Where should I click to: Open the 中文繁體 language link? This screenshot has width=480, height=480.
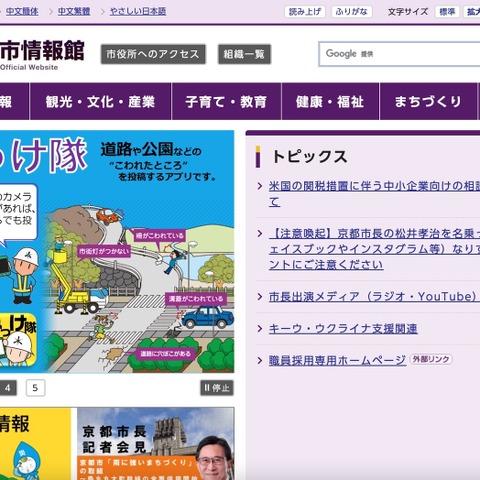[74, 11]
